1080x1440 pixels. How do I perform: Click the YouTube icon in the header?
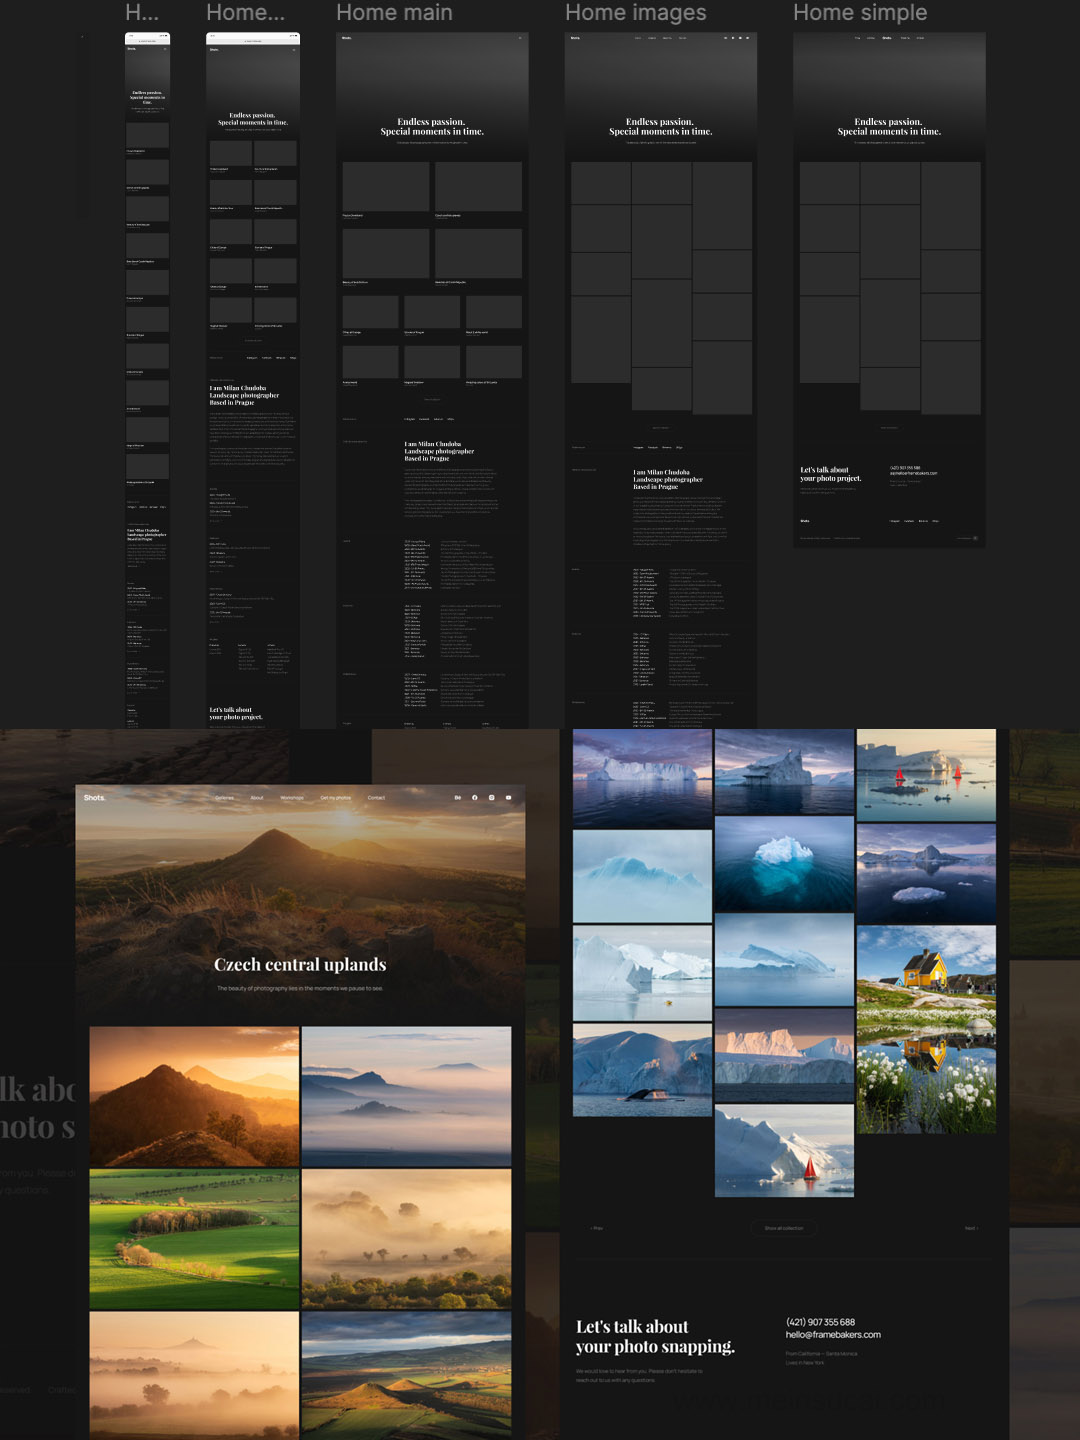pyautogui.click(x=509, y=798)
